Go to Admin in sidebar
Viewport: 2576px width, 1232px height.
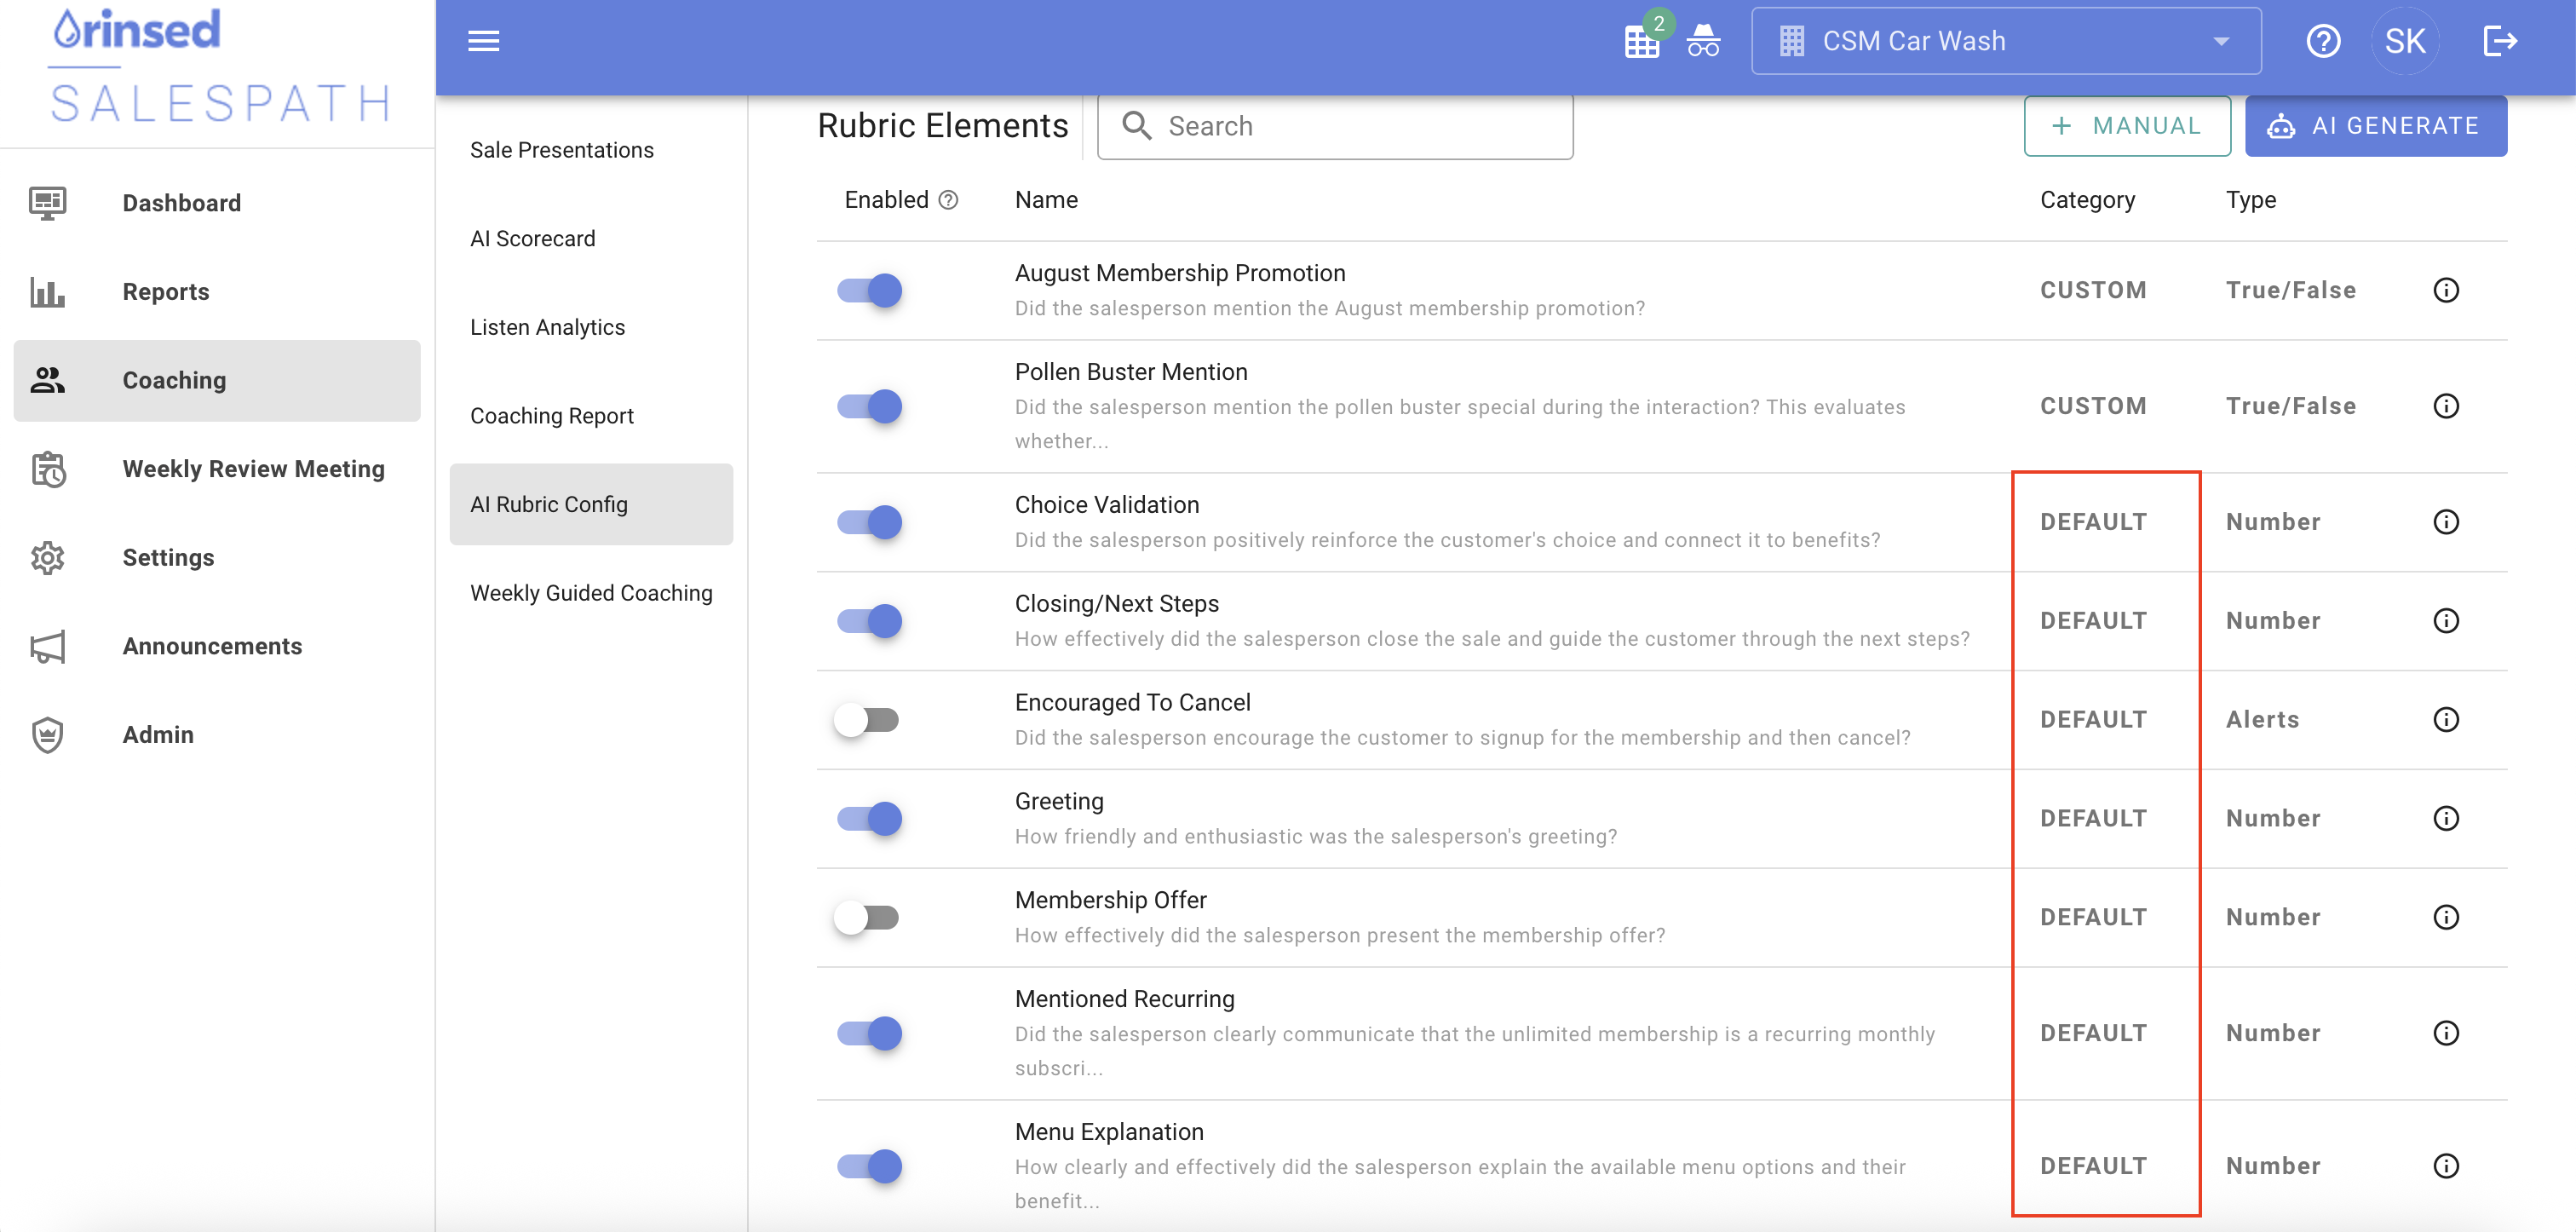click(217, 735)
